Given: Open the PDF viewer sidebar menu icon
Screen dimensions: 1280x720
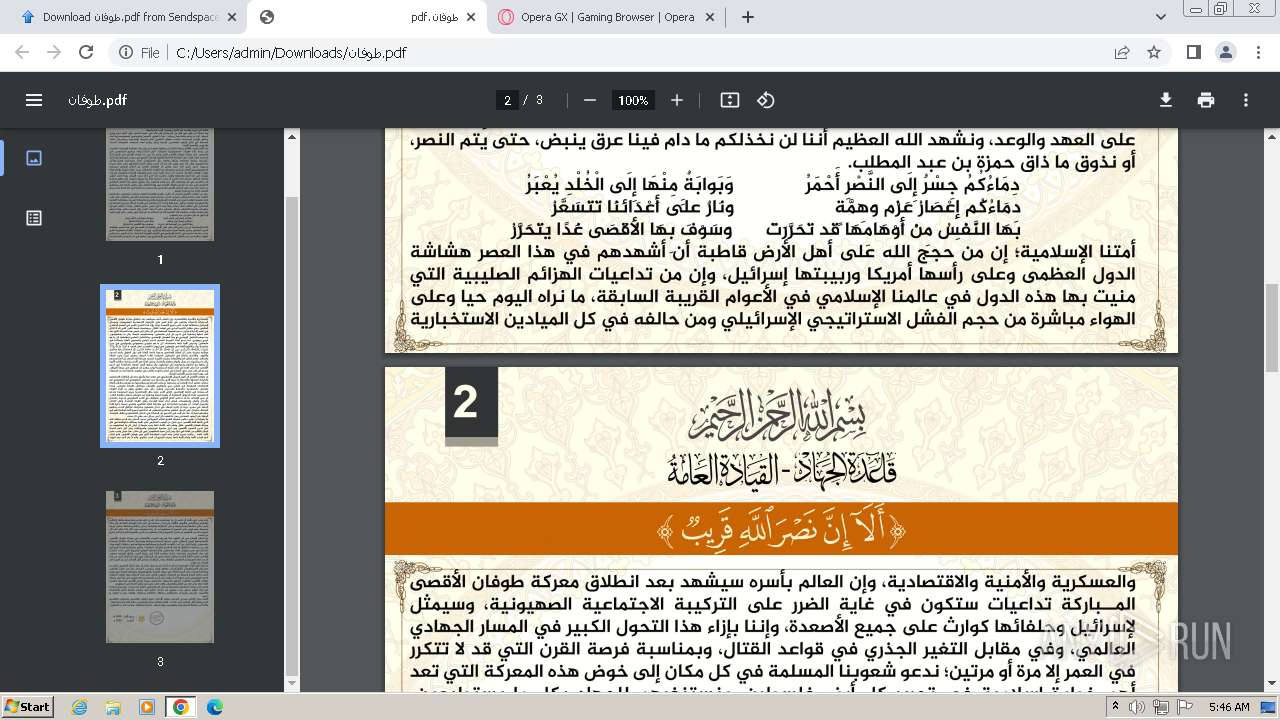Looking at the screenshot, I should pos(34,100).
